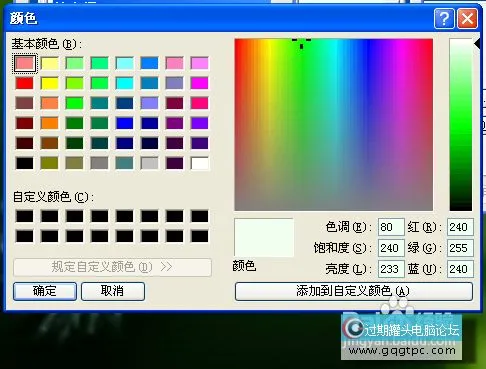Pick the olive swatch beside black, last basic row
The image size is (486, 369).
[50, 163]
